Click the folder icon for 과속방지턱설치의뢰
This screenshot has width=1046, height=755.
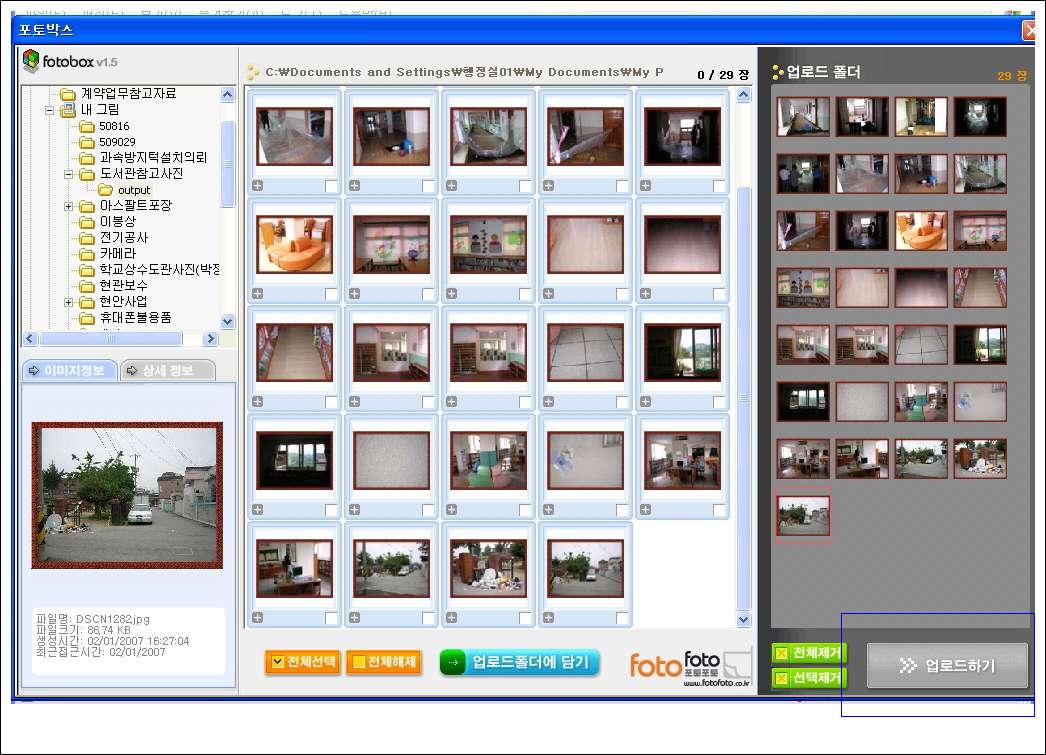click(x=87, y=158)
